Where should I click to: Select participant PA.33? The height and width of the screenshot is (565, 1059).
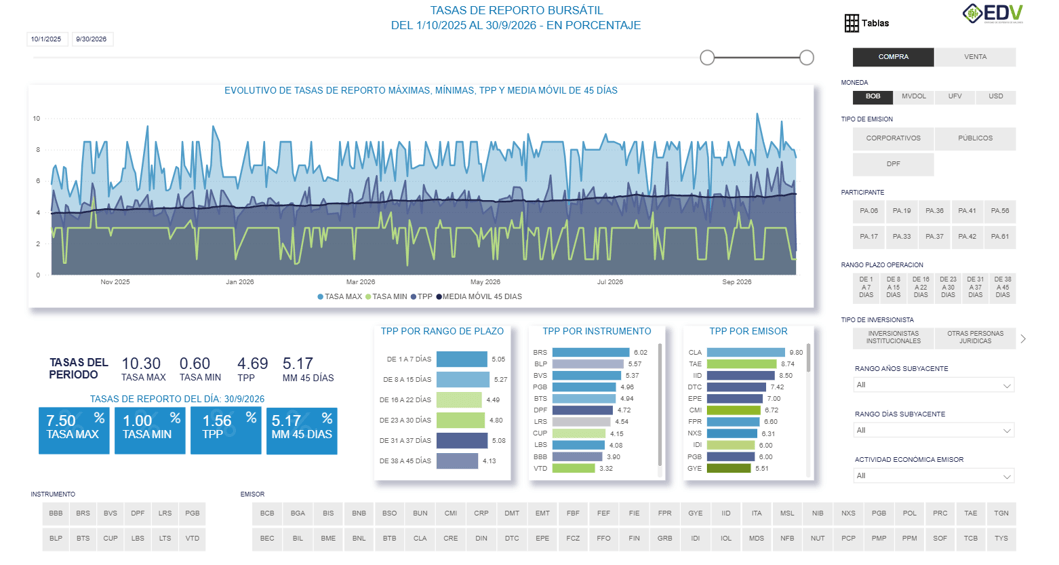pyautogui.click(x=902, y=237)
